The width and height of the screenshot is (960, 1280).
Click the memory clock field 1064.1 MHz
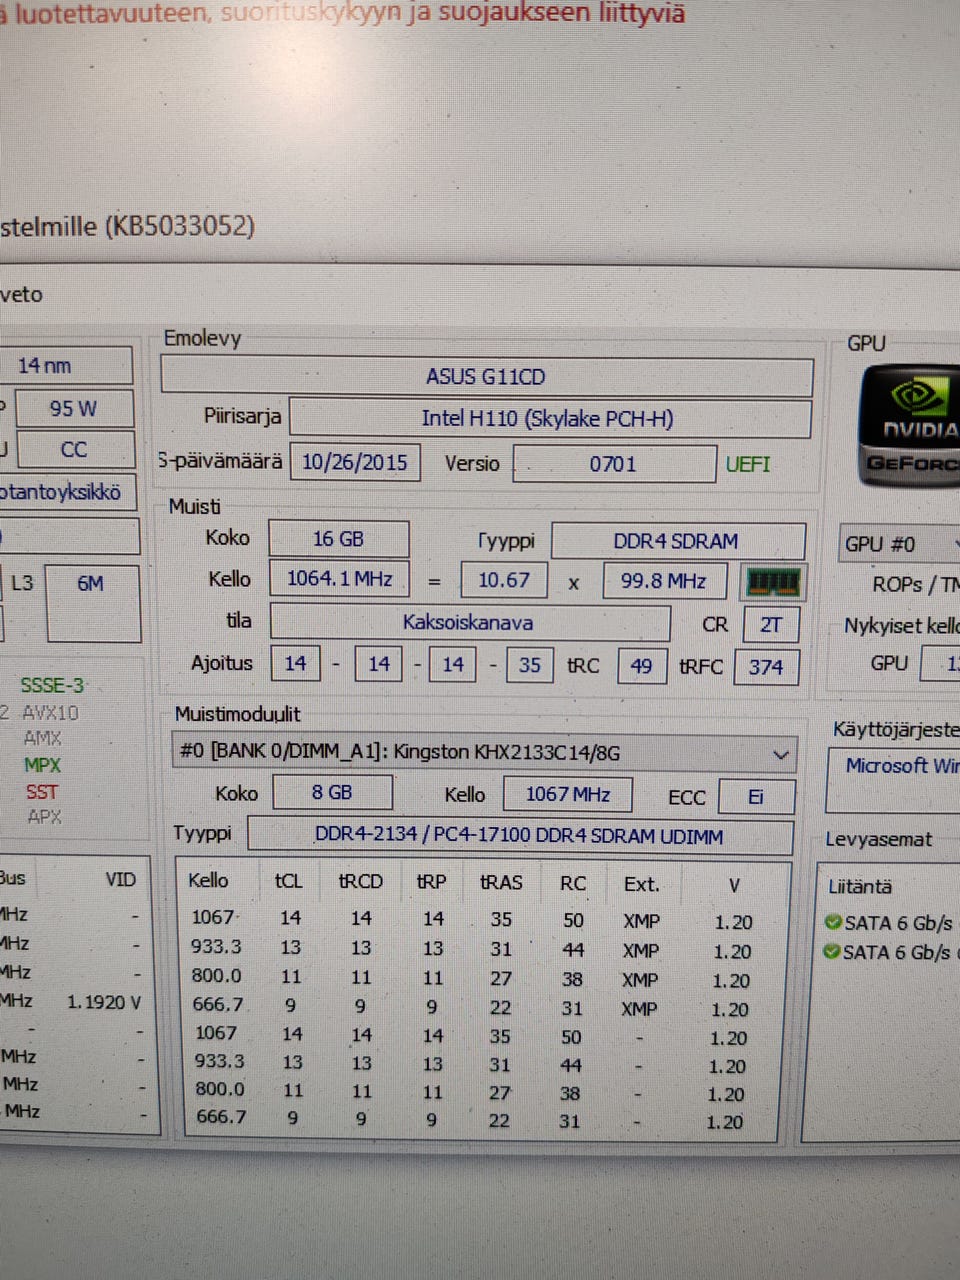[340, 579]
